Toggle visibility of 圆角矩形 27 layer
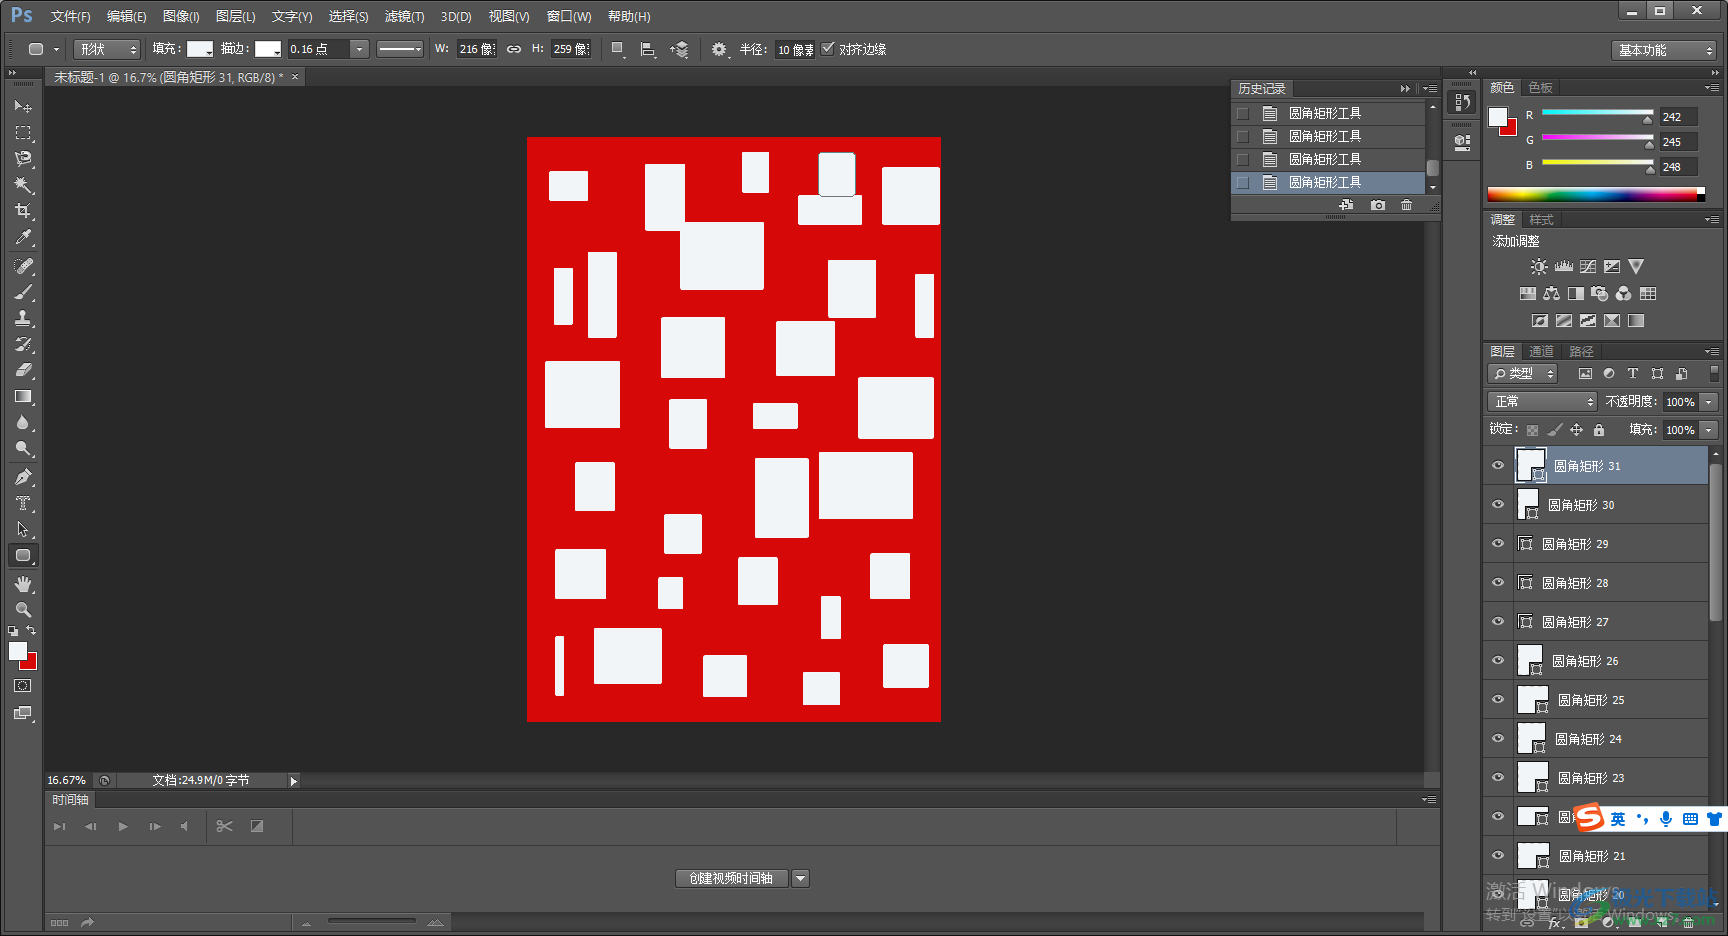 [1498, 622]
